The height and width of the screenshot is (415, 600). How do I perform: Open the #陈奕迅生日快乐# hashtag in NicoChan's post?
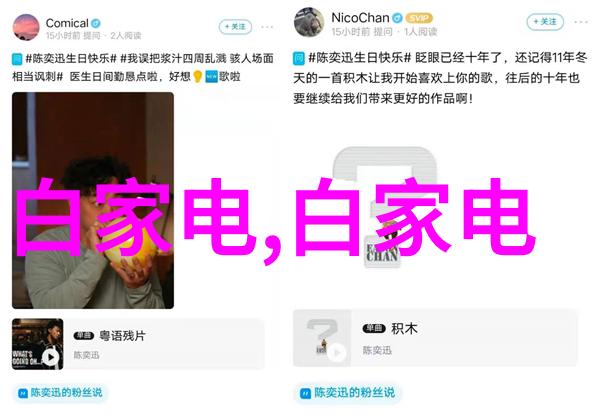359,58
